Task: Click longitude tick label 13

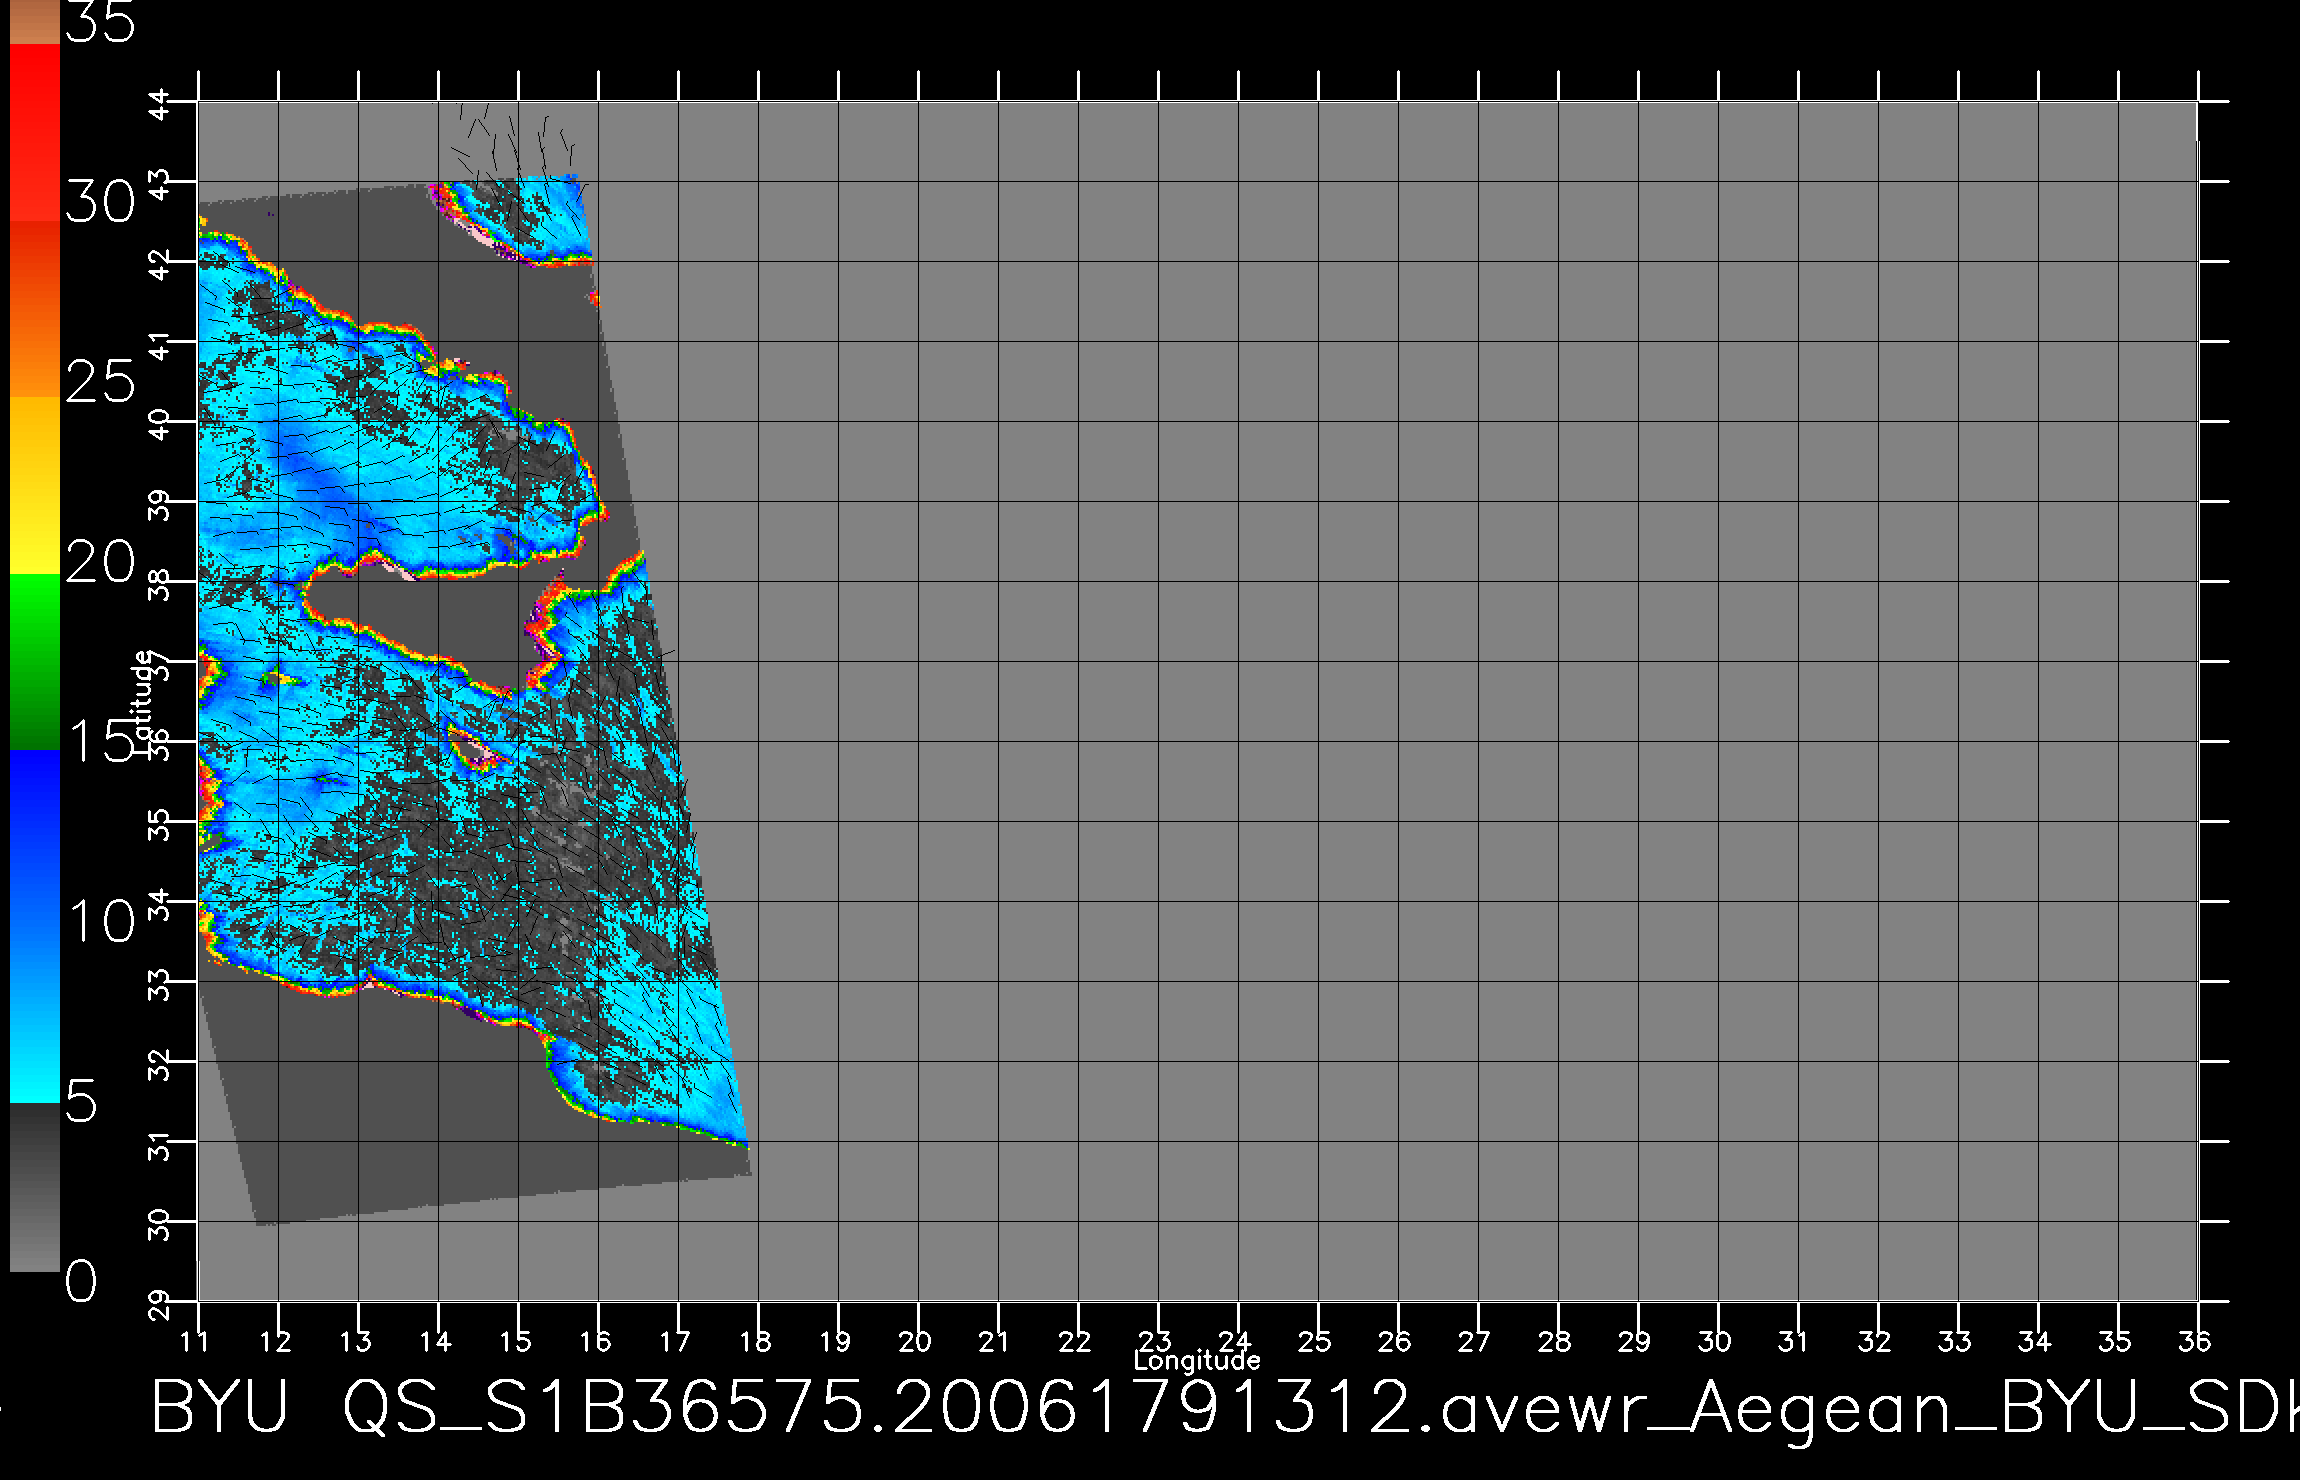Action: point(355,1341)
